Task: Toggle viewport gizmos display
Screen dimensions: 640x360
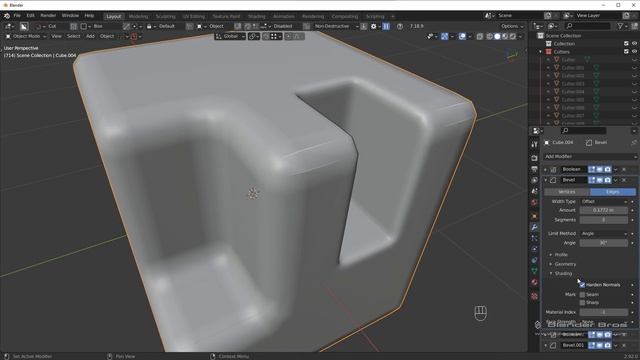Action: tap(444, 36)
